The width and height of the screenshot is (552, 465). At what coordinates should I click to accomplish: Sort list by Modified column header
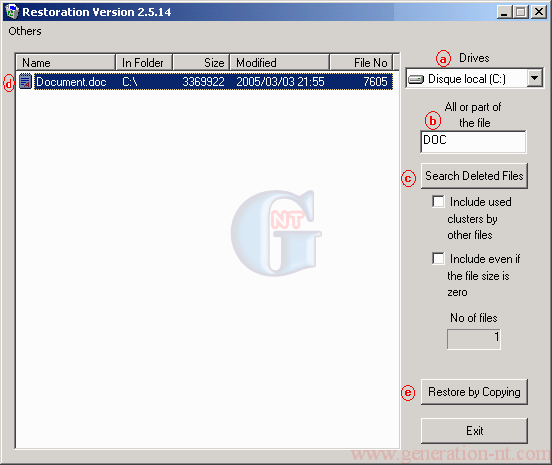coord(280,62)
